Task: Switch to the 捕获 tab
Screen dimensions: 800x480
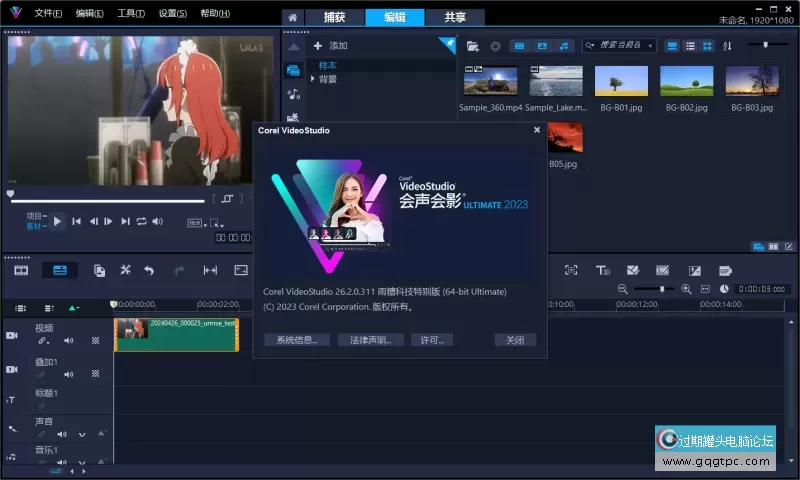Action: tap(335, 17)
